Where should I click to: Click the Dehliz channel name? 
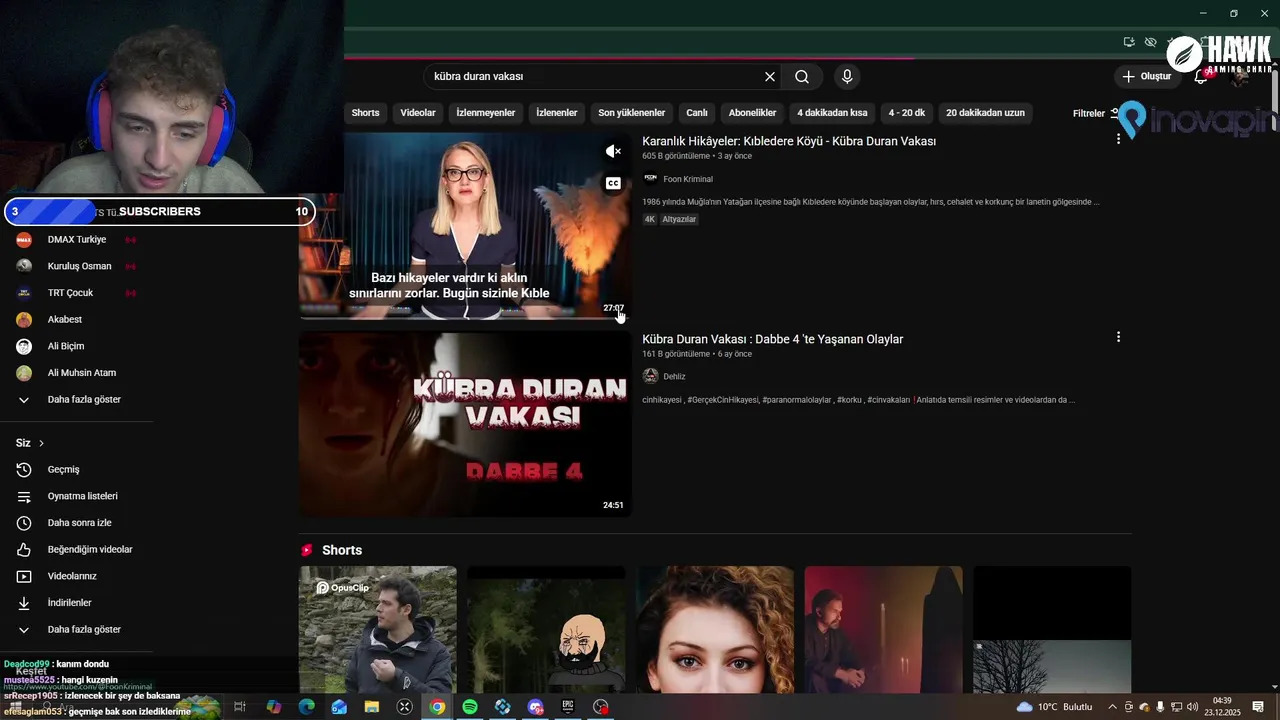click(675, 376)
